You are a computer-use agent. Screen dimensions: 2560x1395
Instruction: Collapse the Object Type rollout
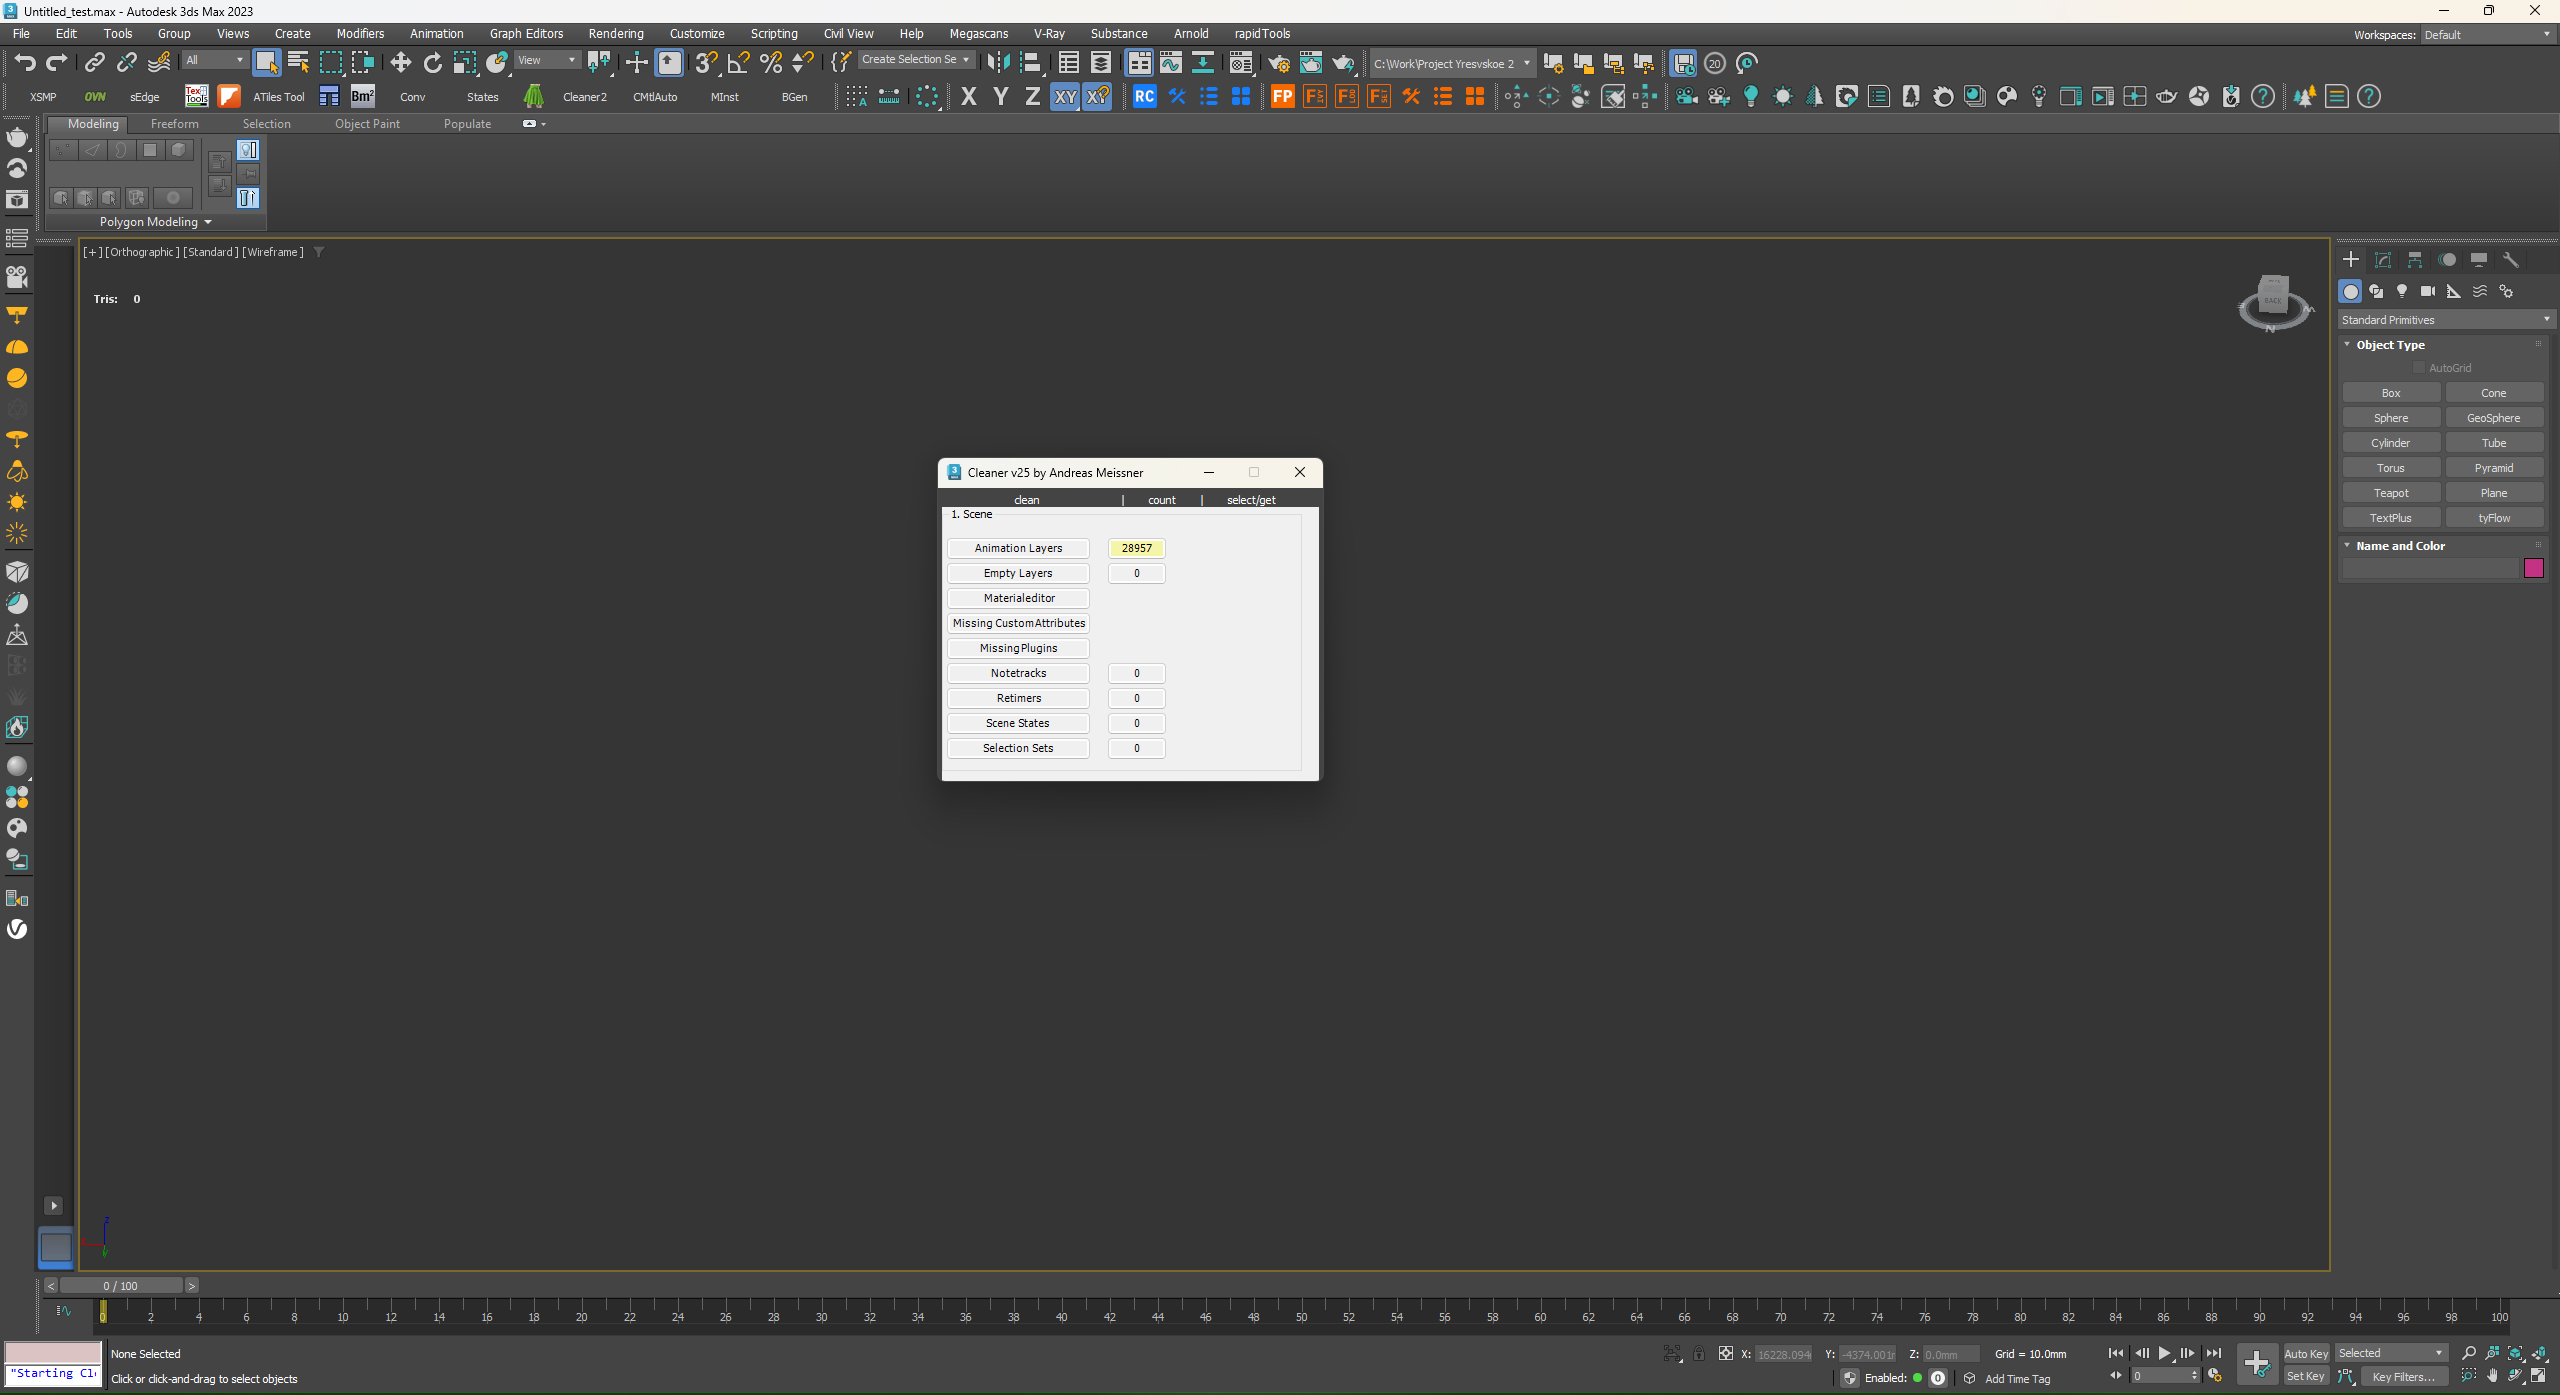tap(2390, 345)
